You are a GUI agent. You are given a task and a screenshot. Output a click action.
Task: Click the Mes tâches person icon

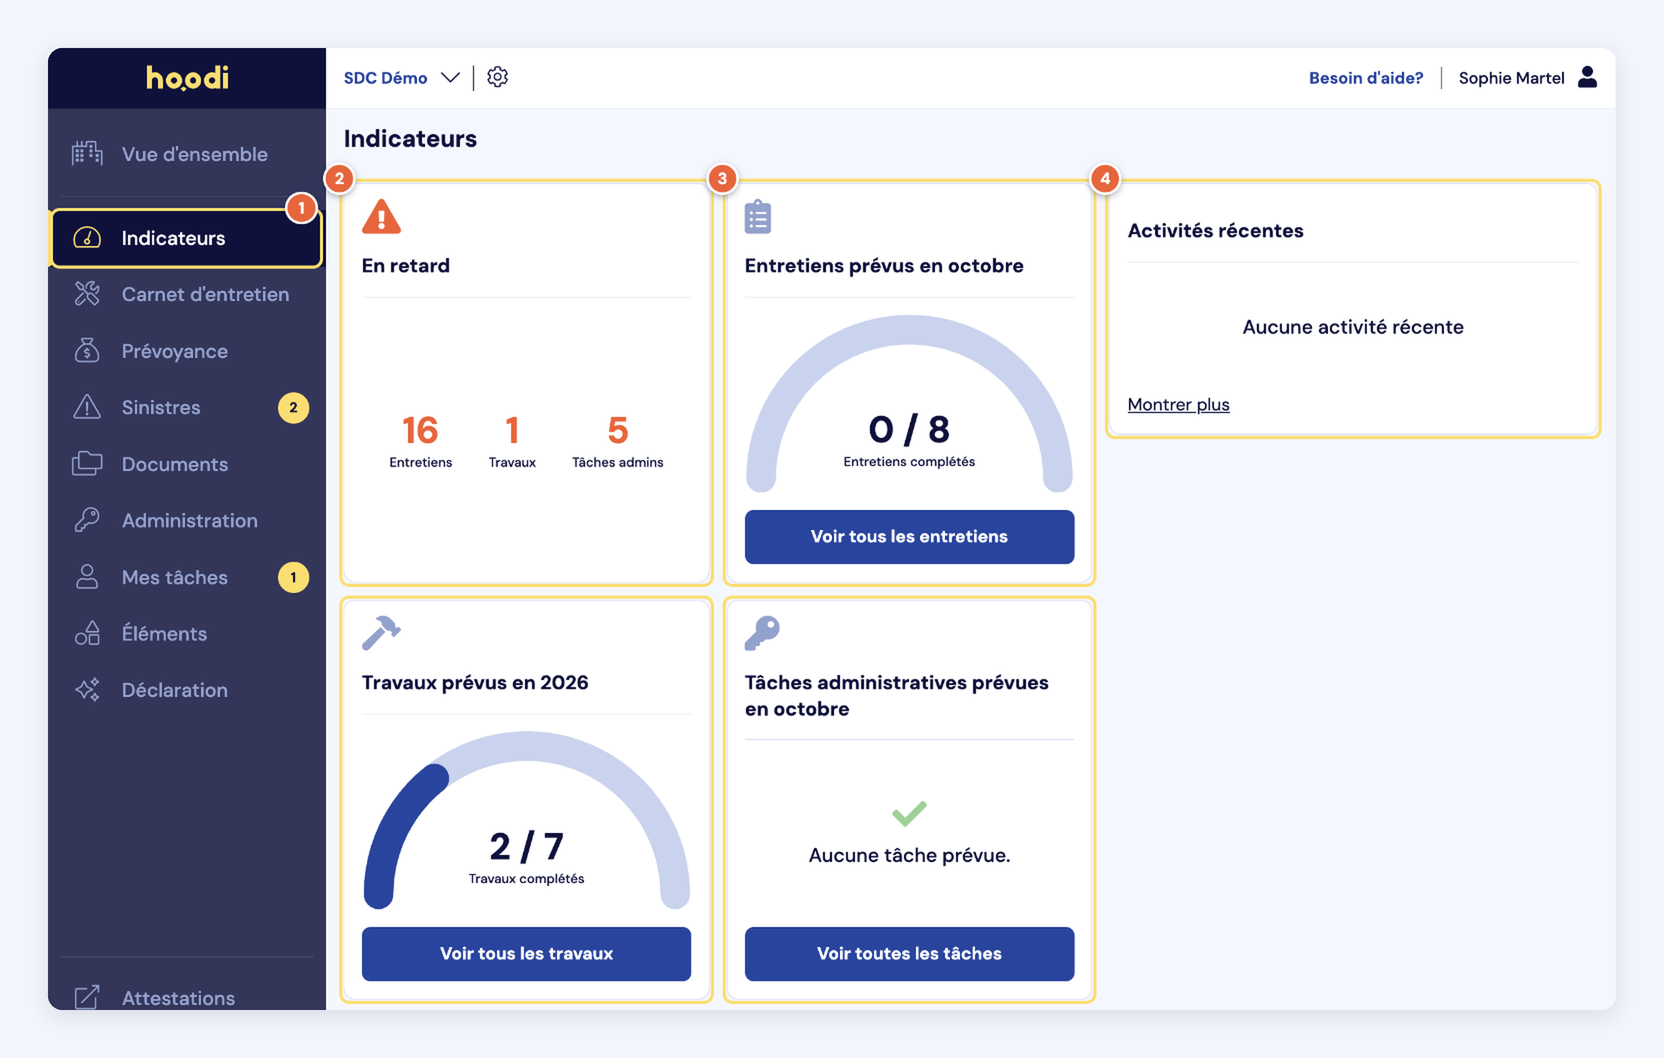click(87, 577)
